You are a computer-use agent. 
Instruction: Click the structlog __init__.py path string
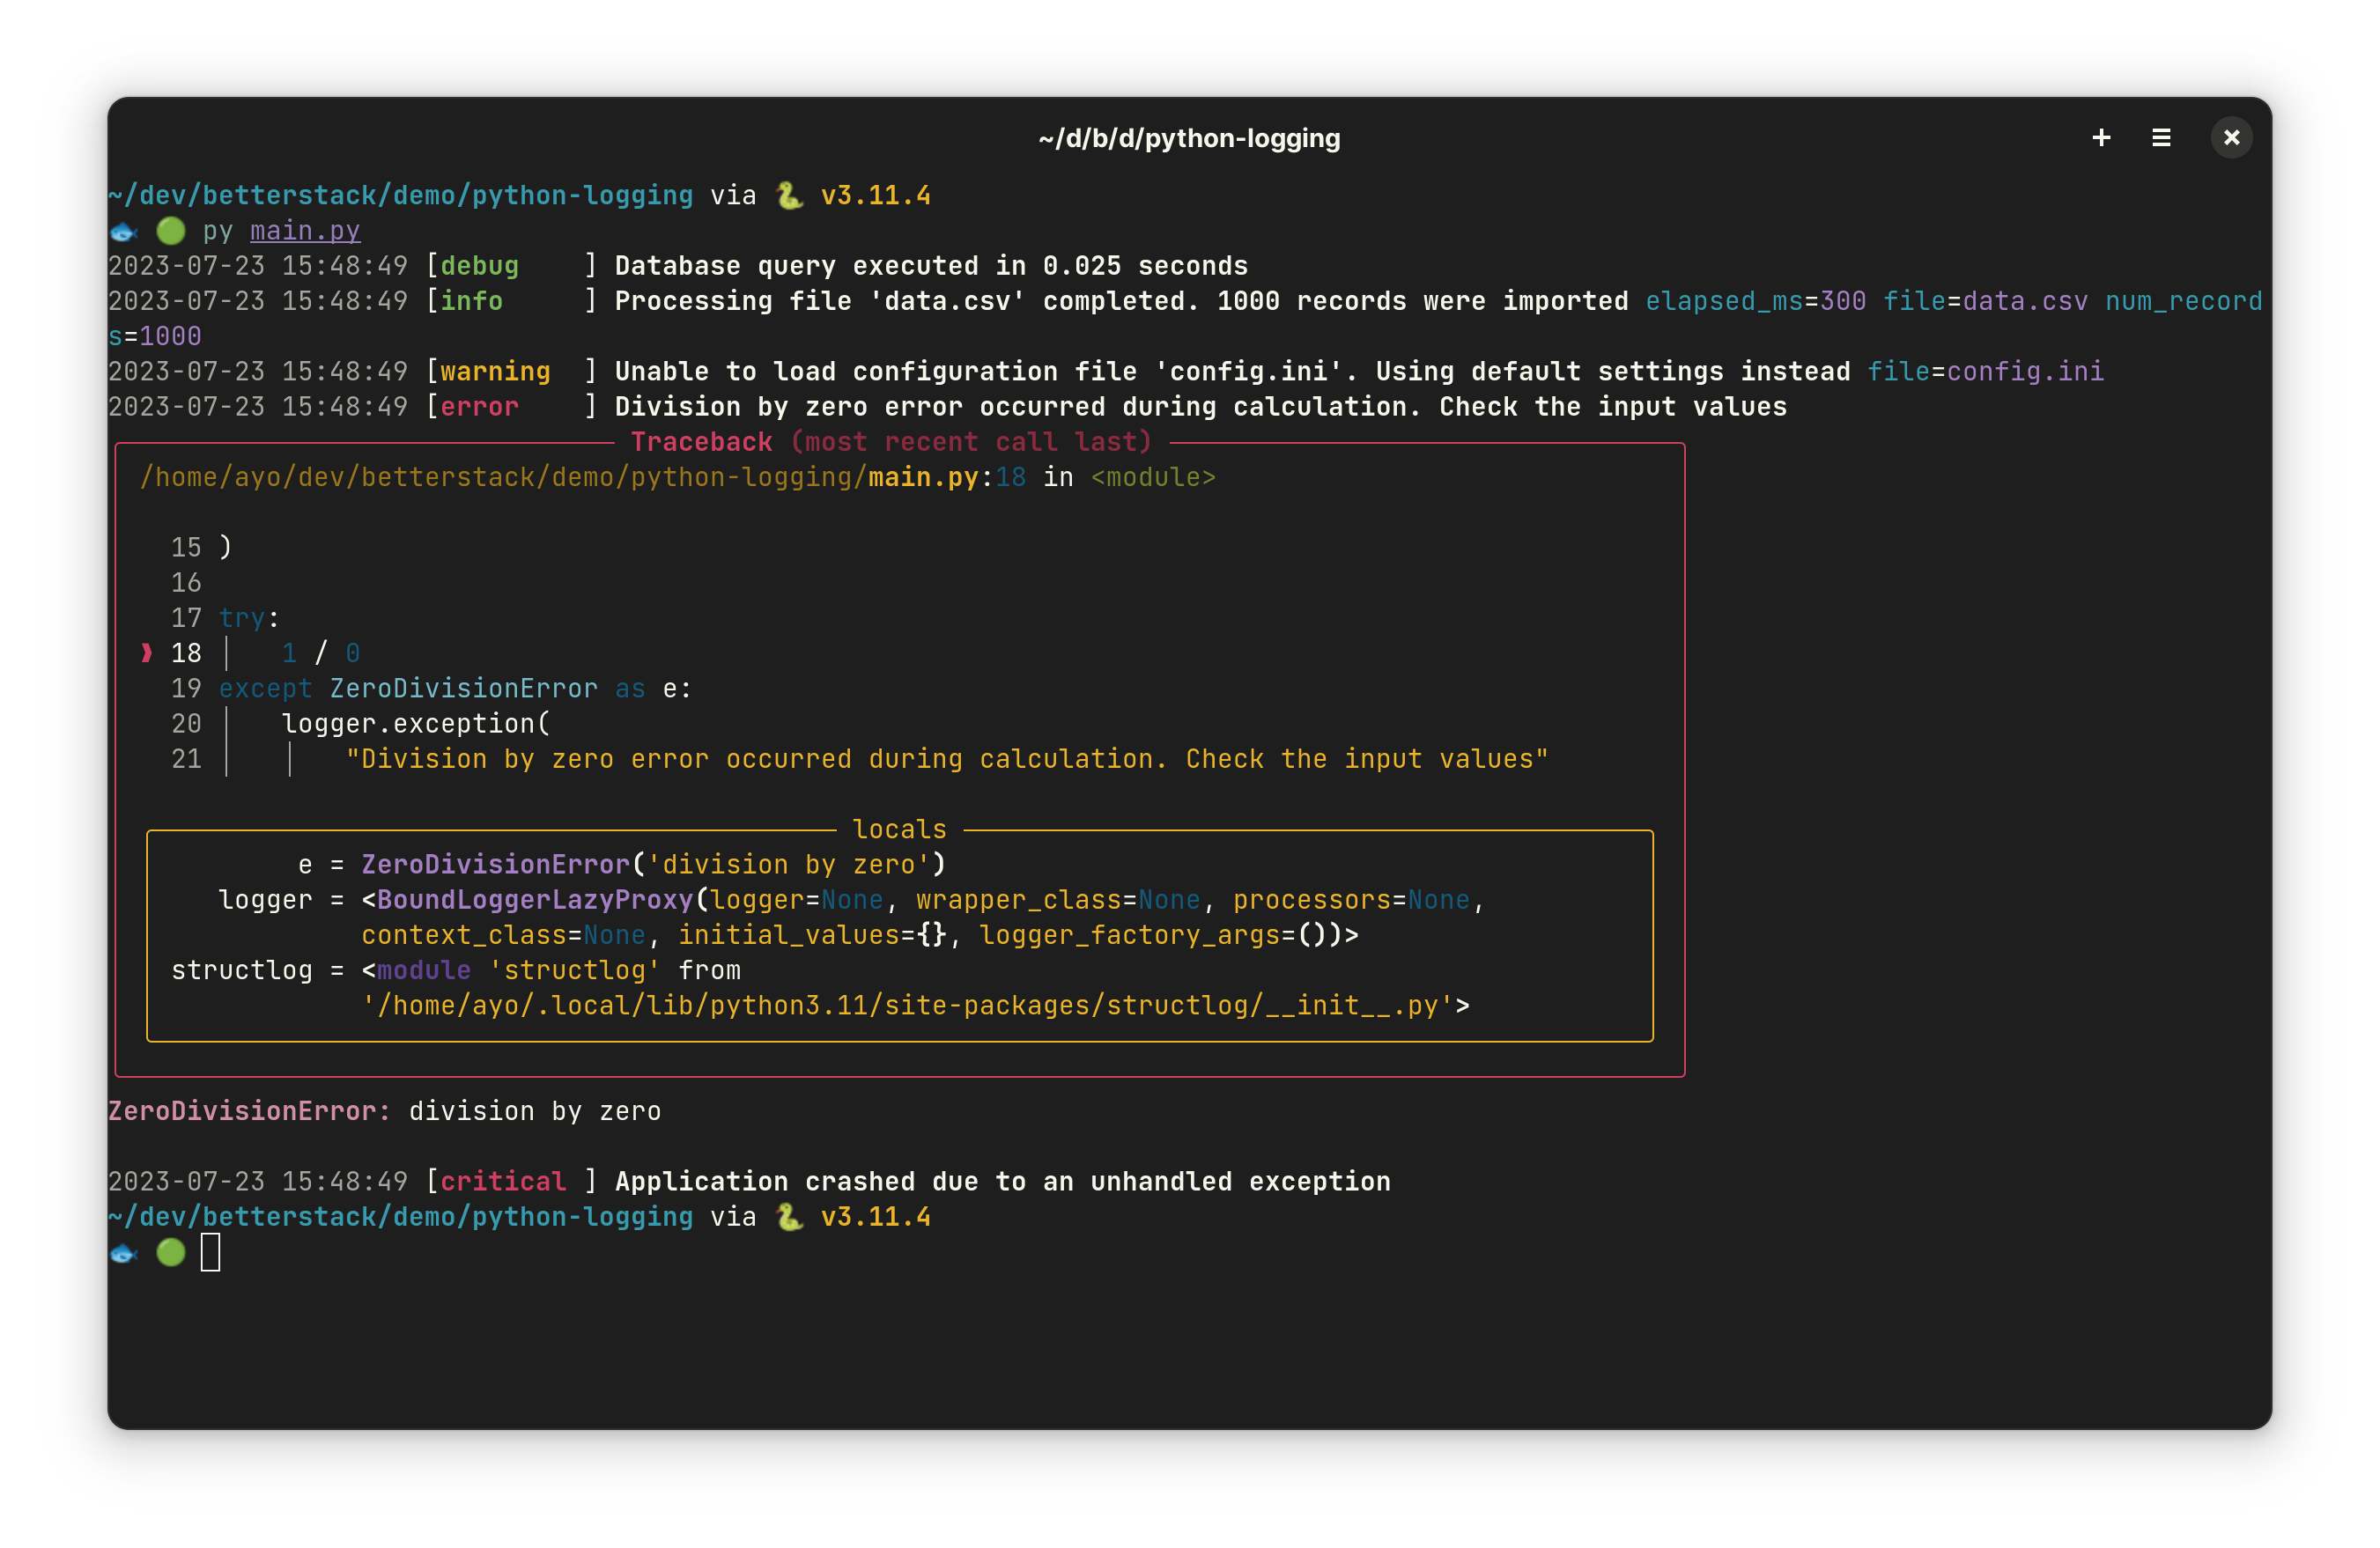click(x=907, y=1006)
